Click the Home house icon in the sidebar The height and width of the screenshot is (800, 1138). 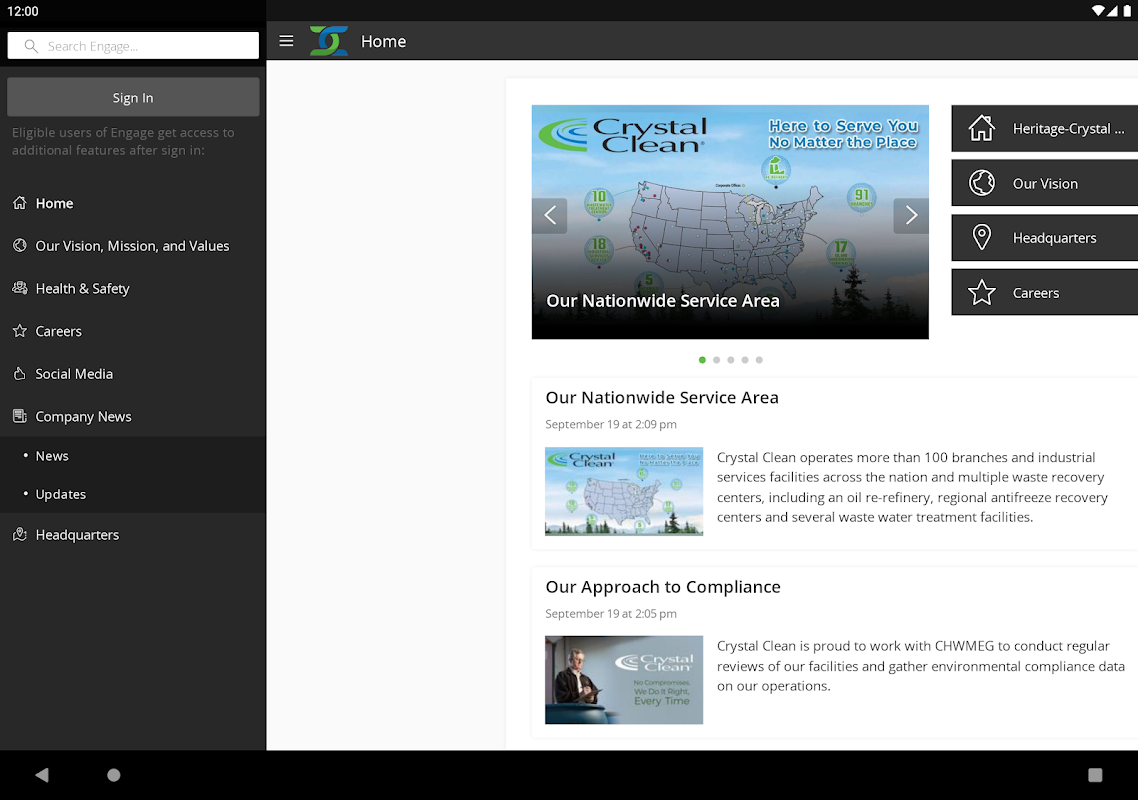pos(20,203)
